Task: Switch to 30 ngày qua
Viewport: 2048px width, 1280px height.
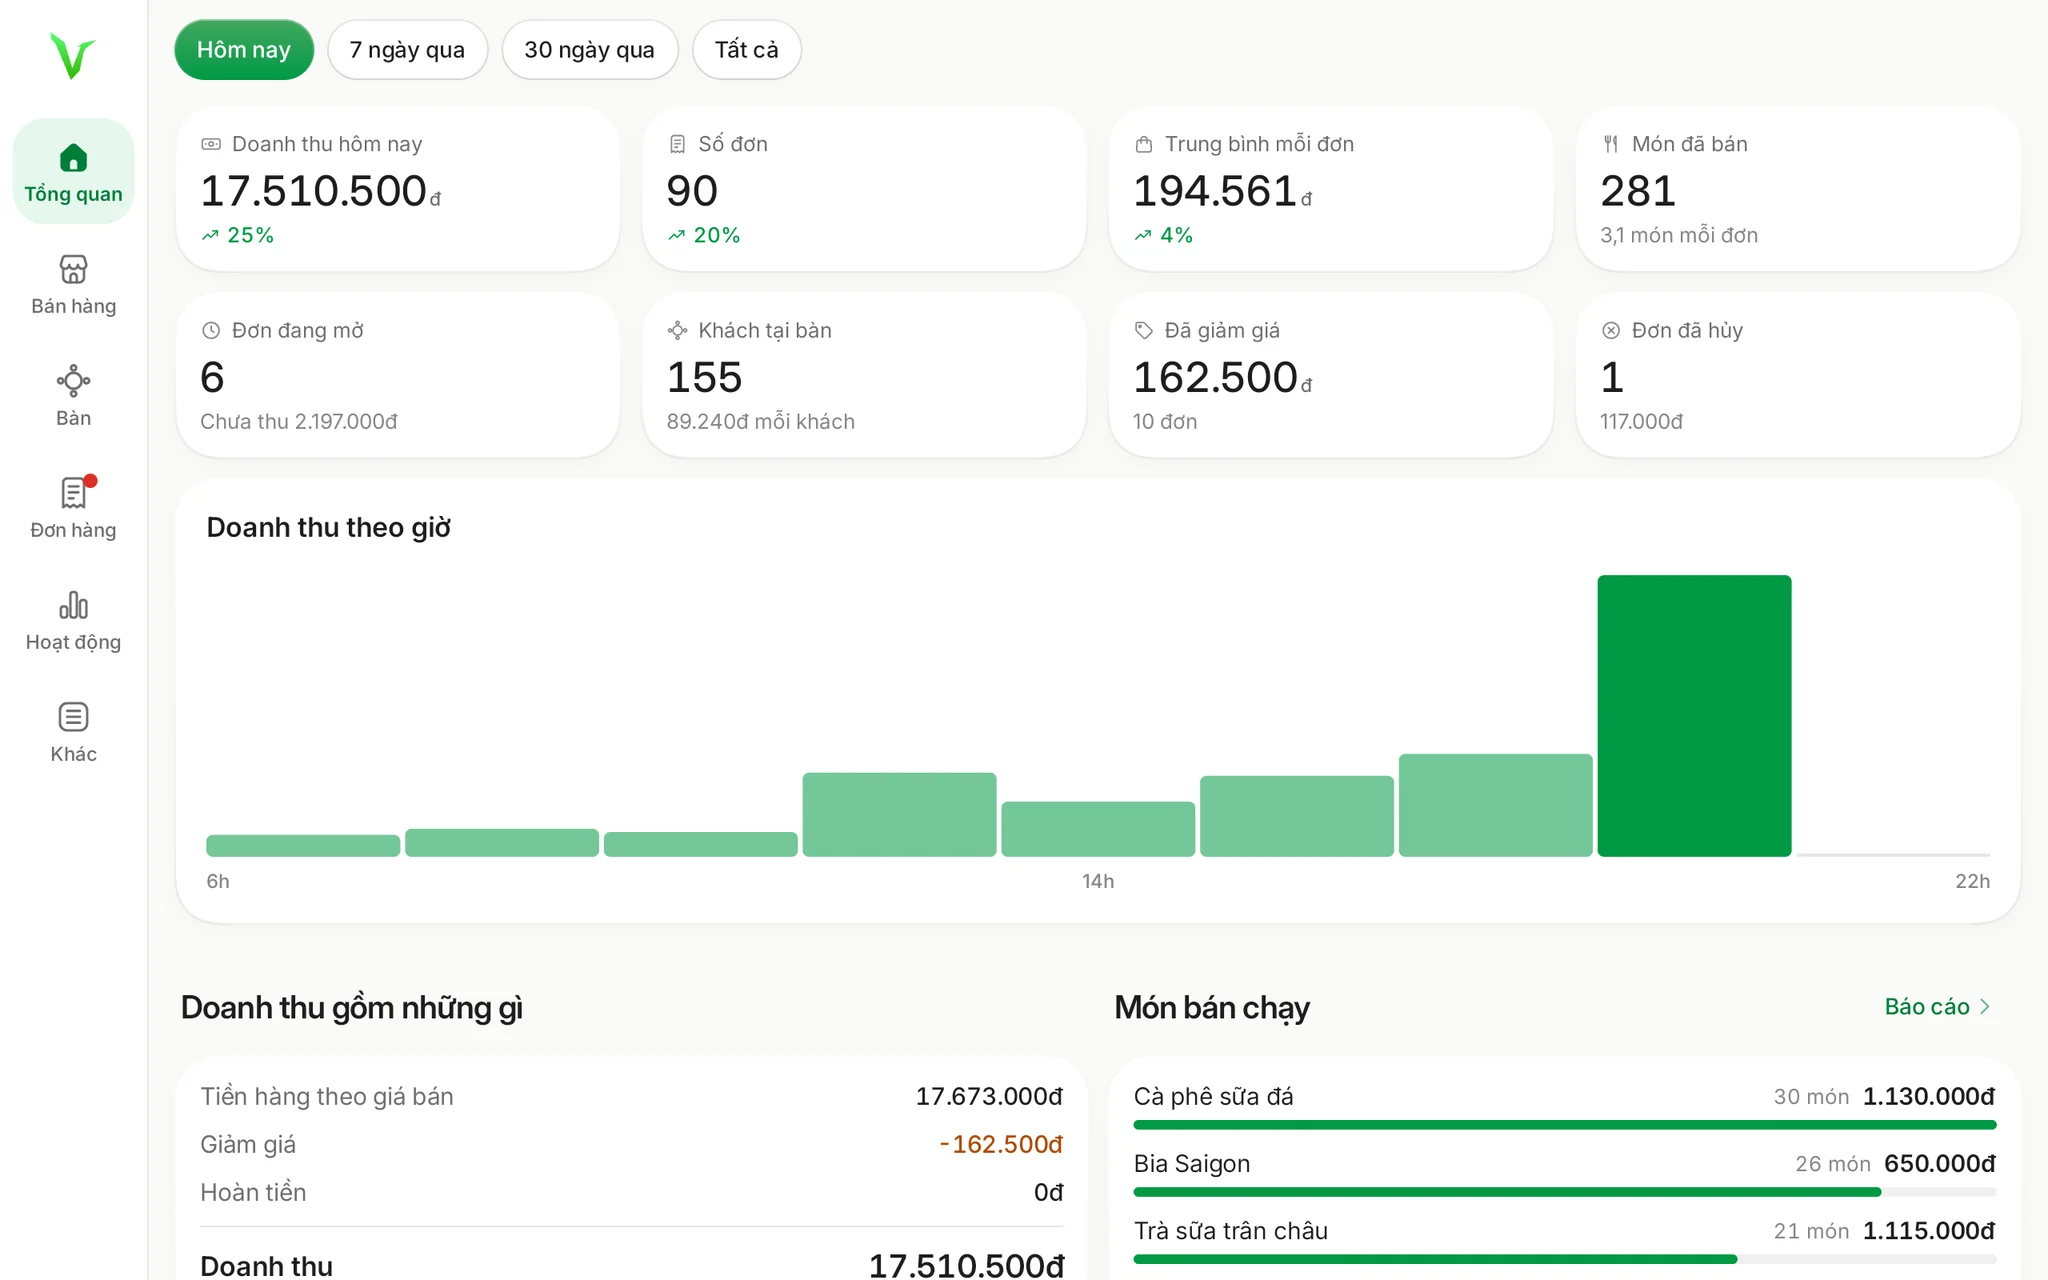Action: (589, 50)
